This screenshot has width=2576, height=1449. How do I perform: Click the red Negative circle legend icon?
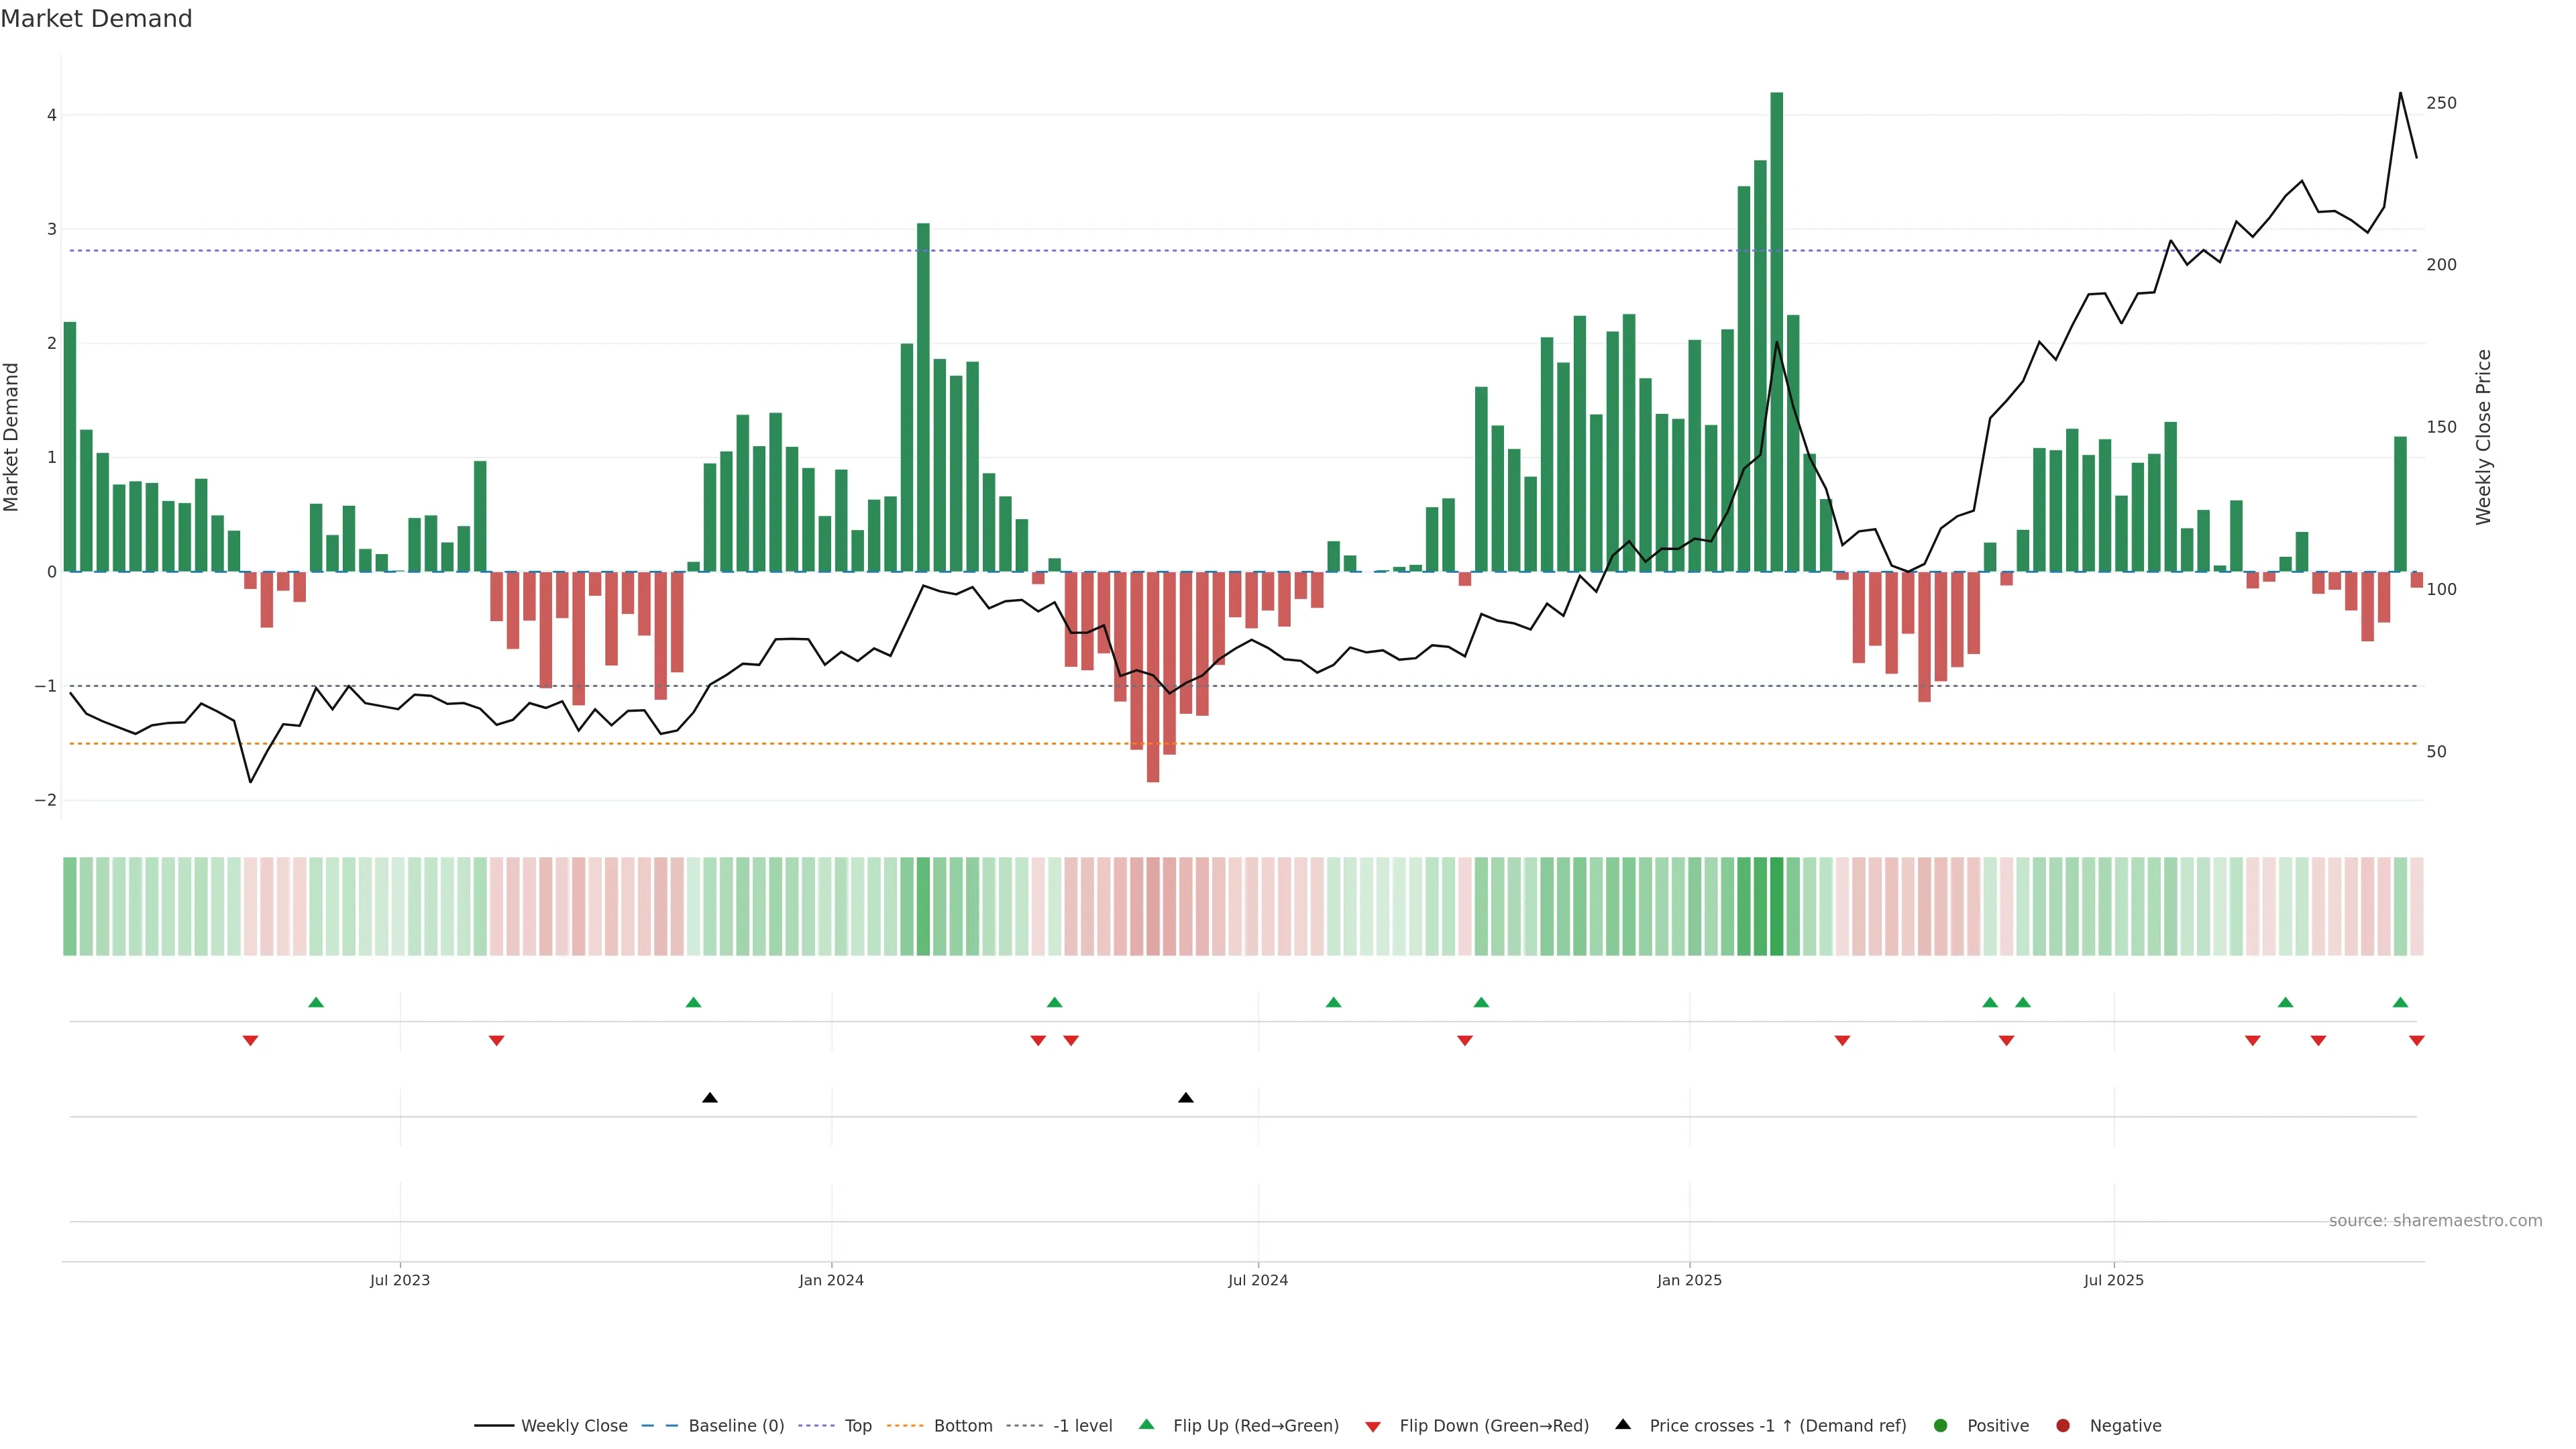(2063, 1425)
